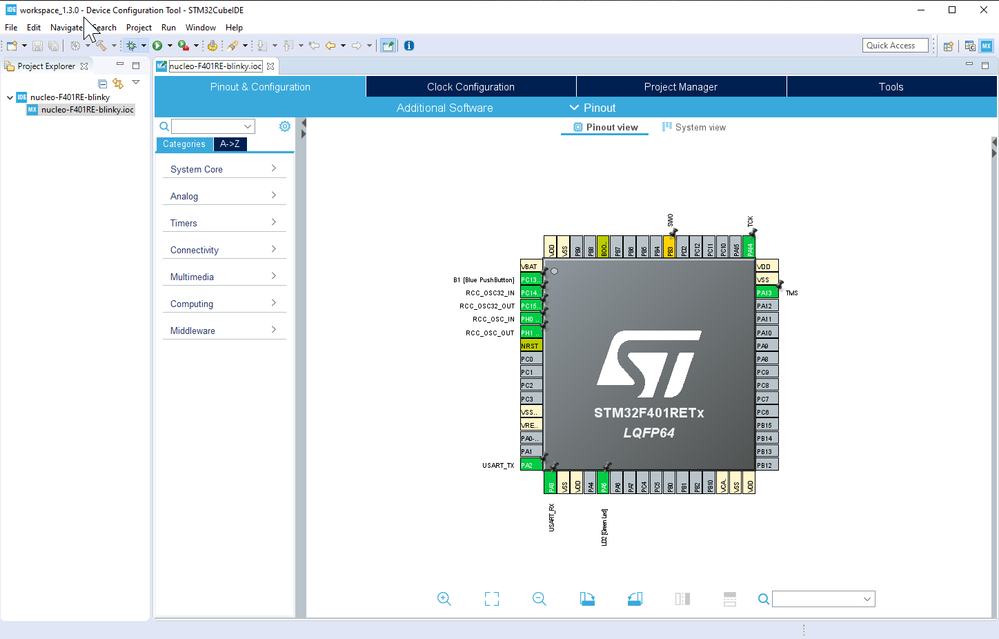Switch to the Project Manager tab
Viewport: 999px width, 639px height.
tap(681, 87)
